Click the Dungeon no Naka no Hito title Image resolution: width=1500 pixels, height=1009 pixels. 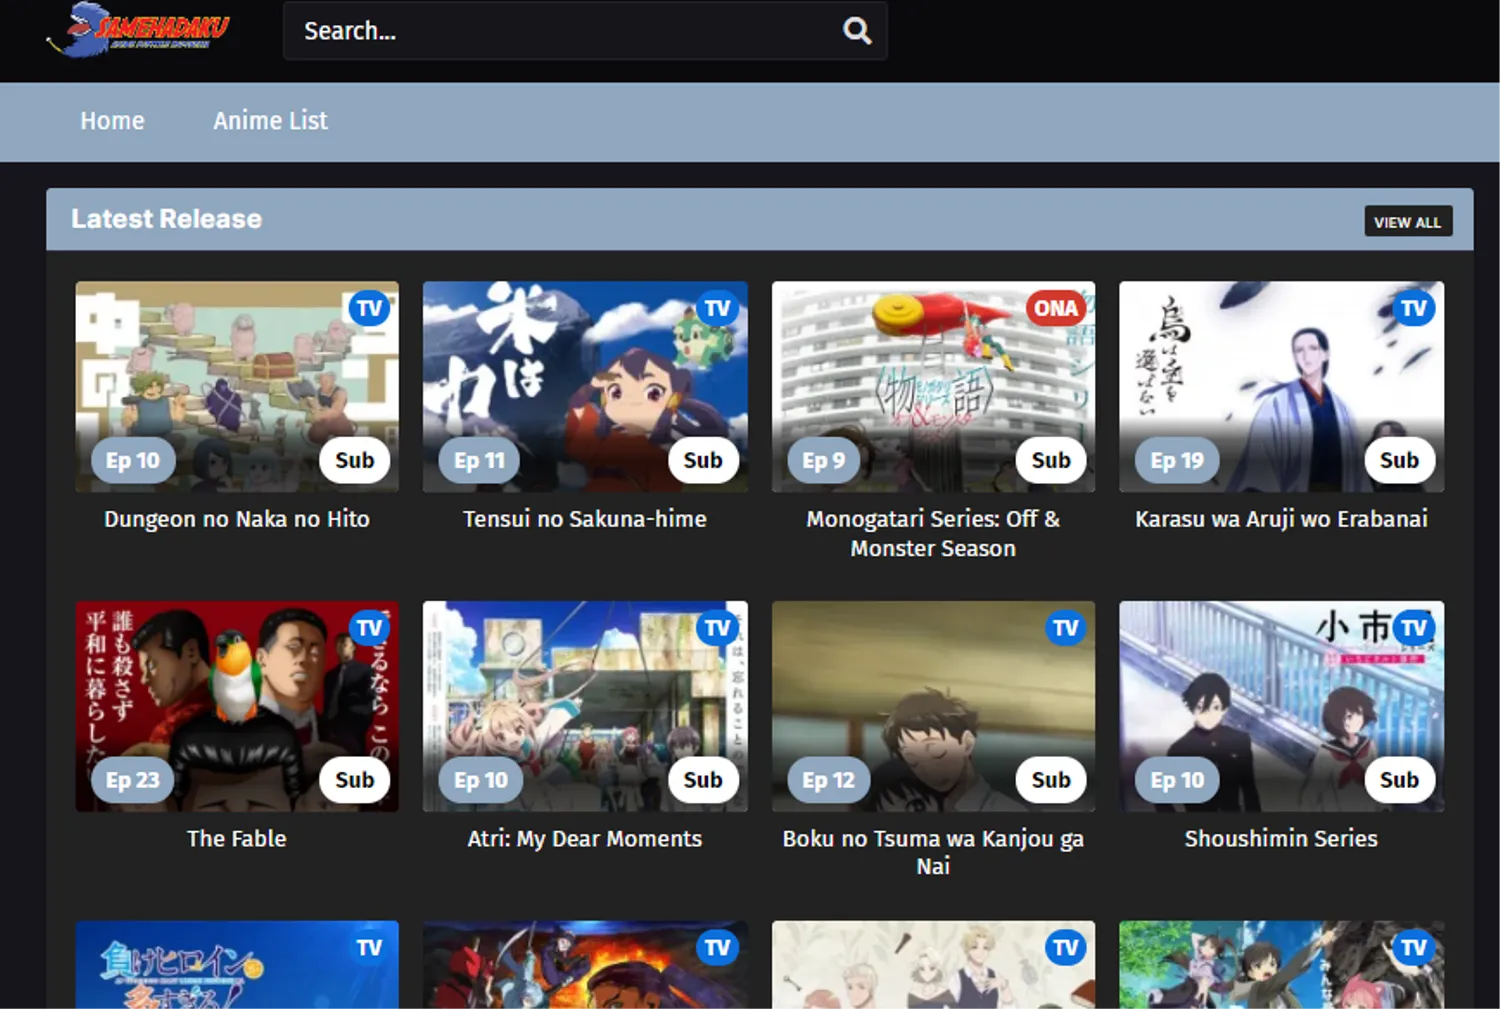[237, 519]
